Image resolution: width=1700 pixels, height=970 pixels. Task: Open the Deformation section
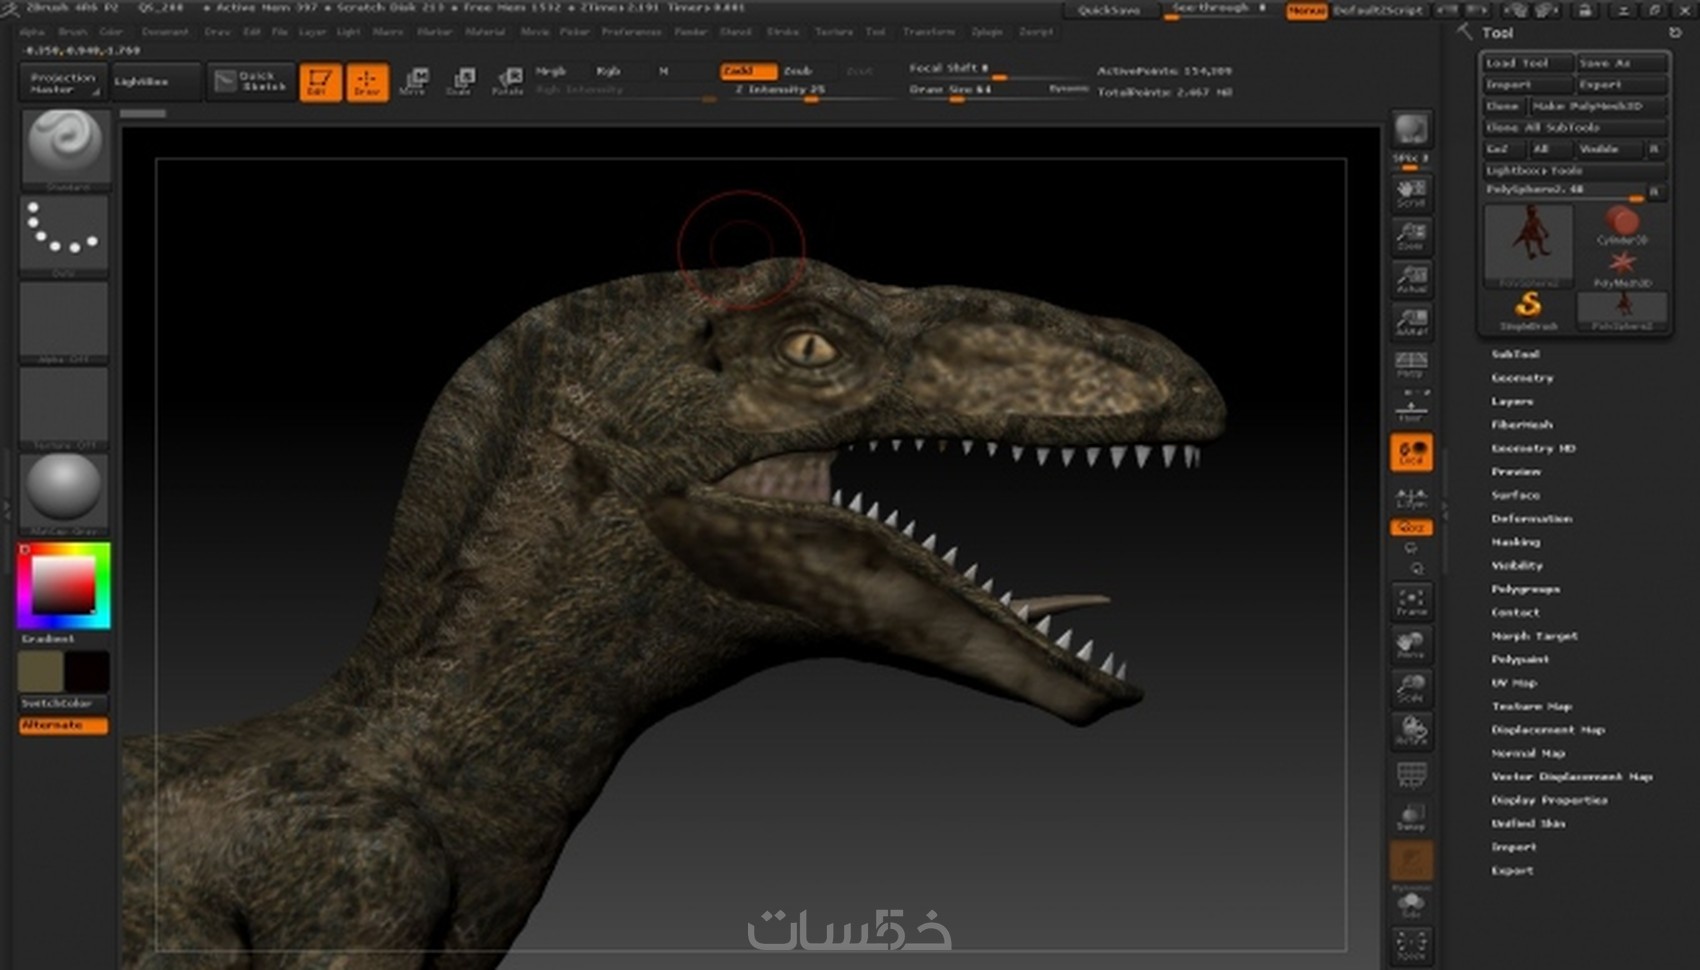click(1531, 519)
